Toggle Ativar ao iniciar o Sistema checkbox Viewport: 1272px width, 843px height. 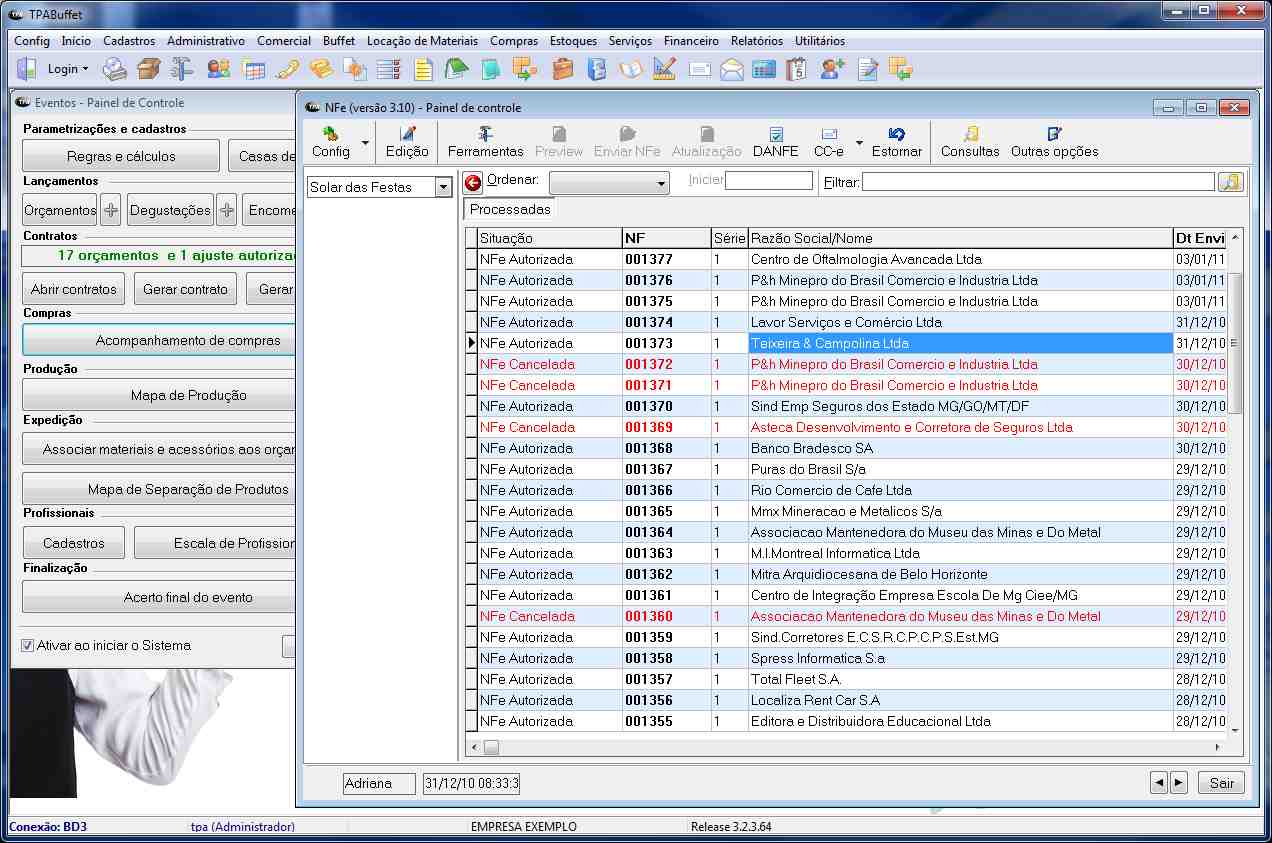pos(28,645)
